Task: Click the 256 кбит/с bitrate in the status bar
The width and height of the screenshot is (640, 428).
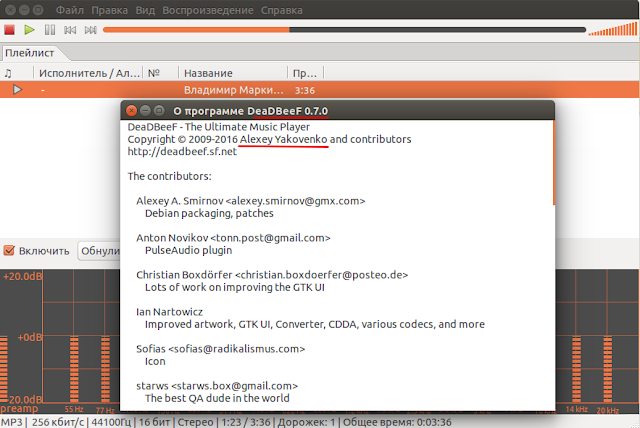Action: [58, 422]
